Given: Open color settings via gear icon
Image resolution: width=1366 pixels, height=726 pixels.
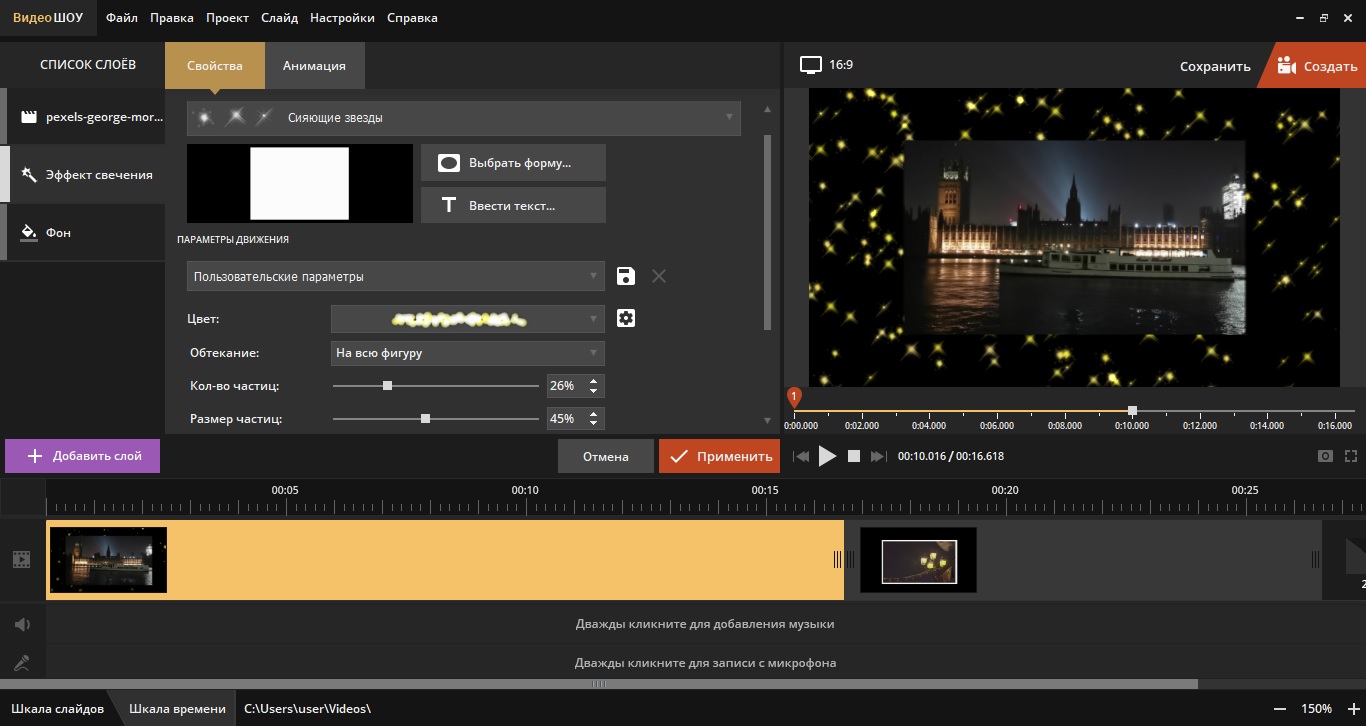Looking at the screenshot, I should 626,318.
